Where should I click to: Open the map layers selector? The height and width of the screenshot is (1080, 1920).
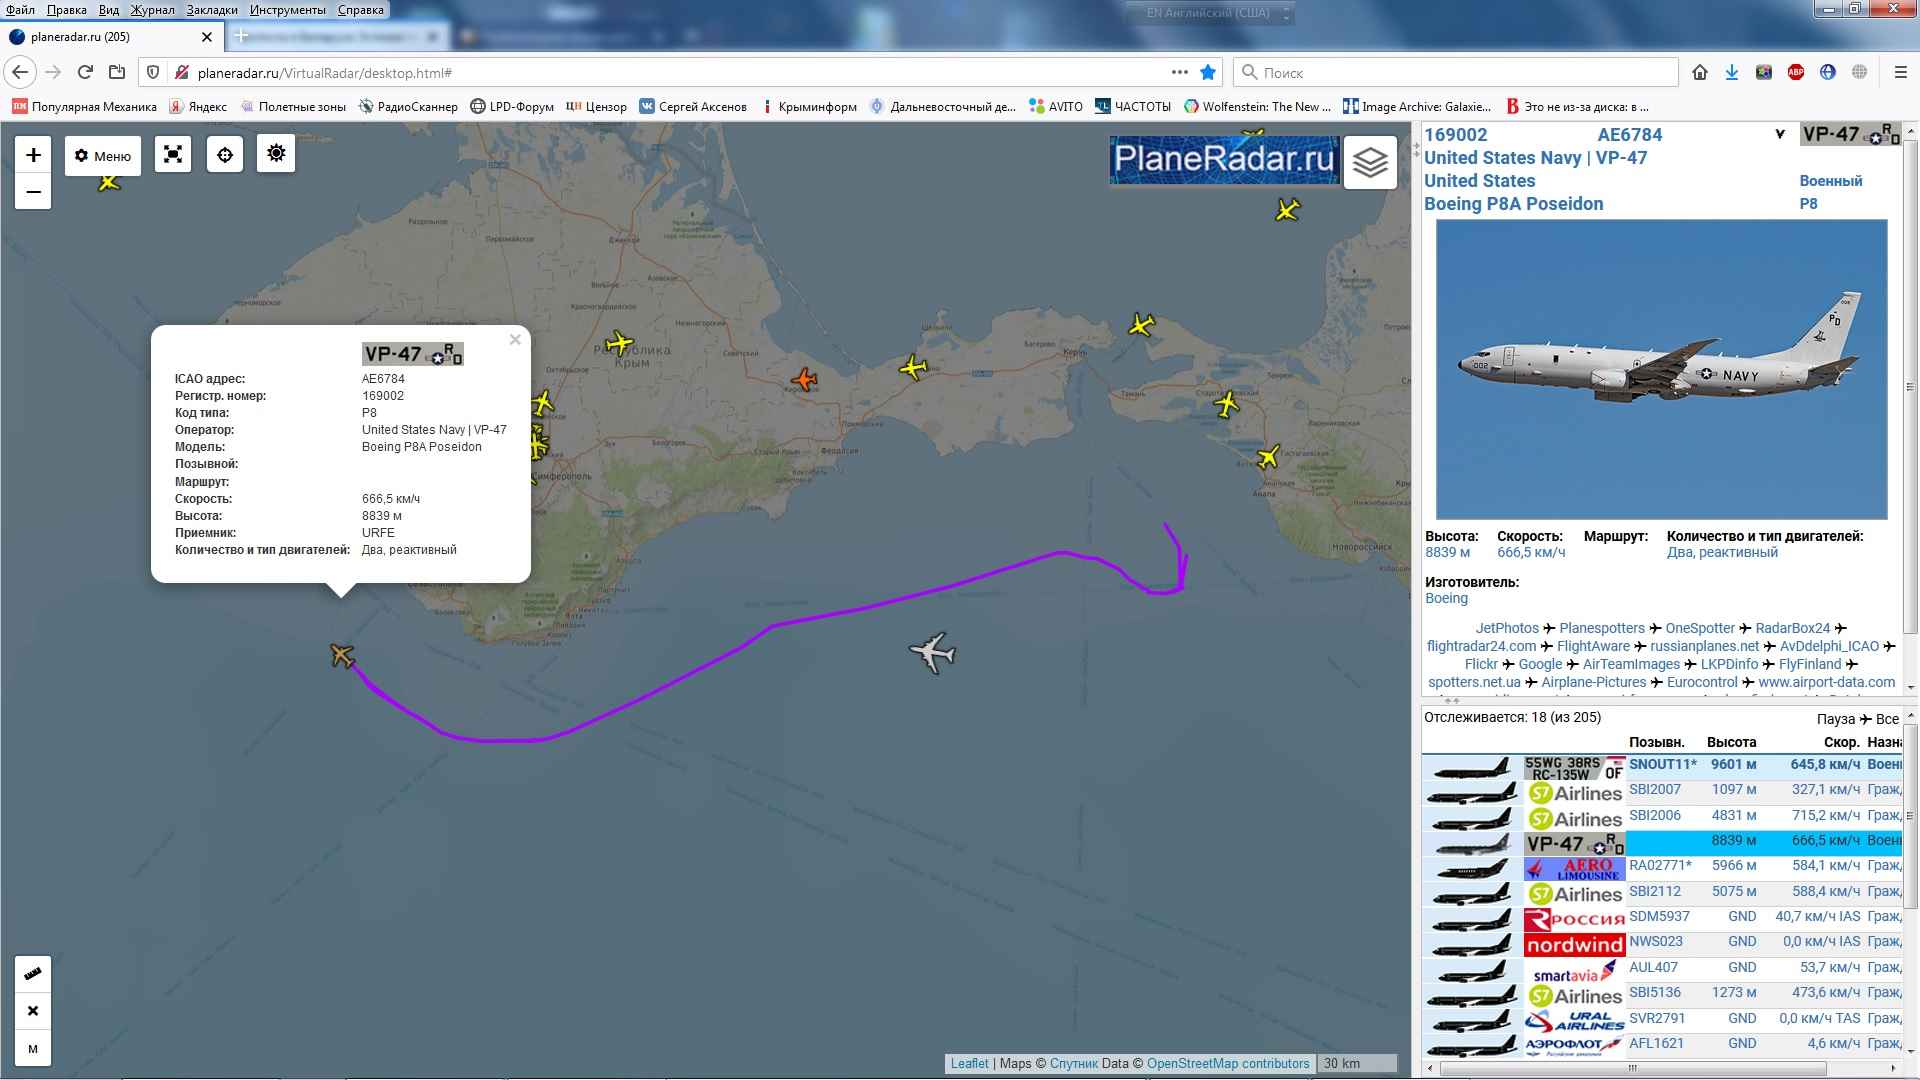point(1370,162)
